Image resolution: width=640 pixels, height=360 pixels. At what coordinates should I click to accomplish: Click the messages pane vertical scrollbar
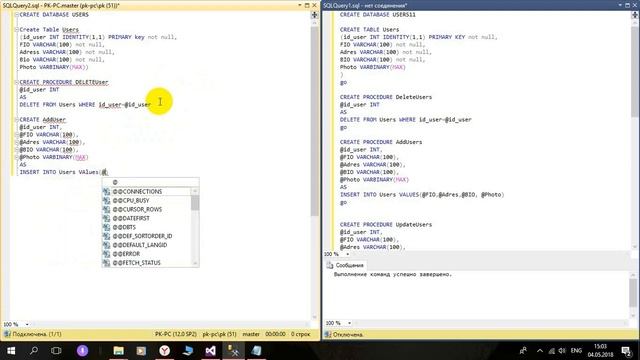click(633, 293)
